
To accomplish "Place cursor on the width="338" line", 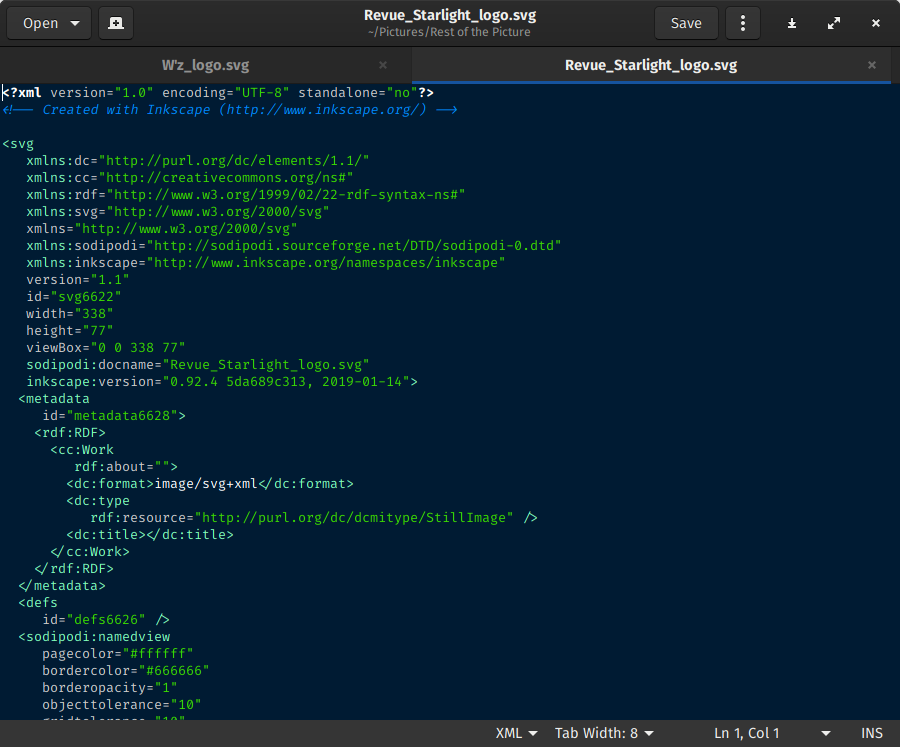I will pos(70,313).
